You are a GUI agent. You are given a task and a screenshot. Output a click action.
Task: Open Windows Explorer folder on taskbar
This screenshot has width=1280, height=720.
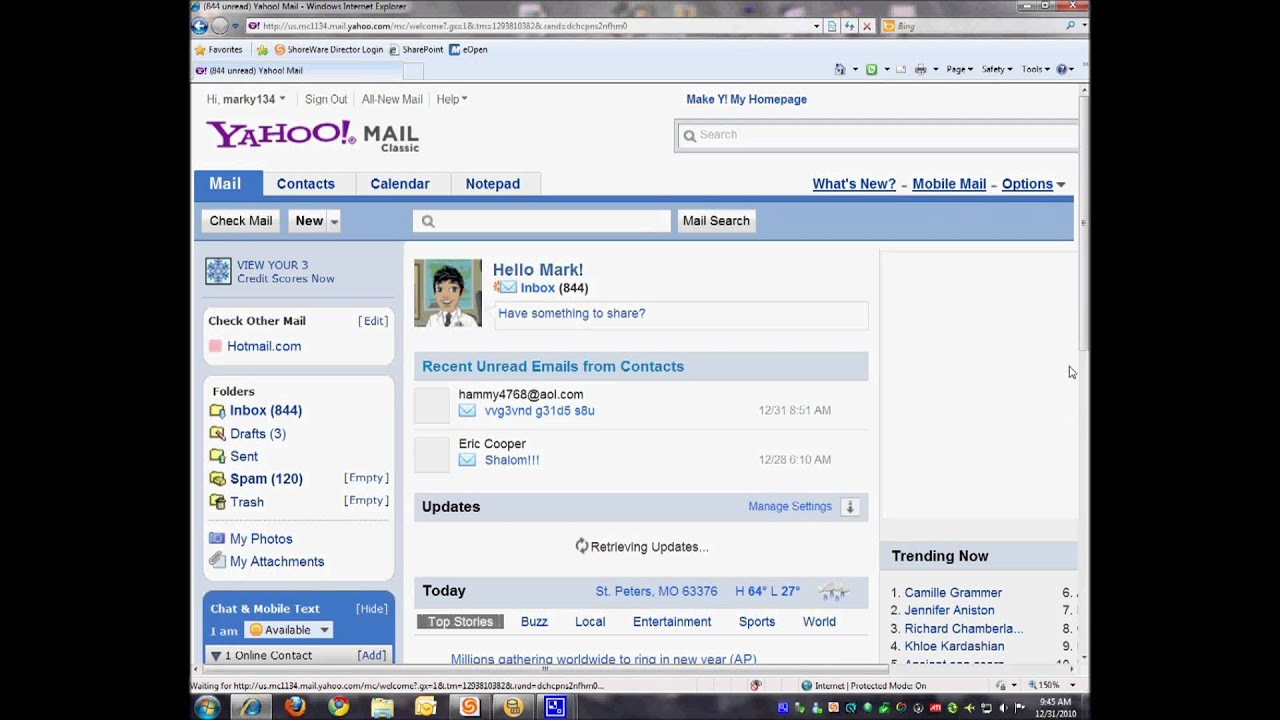(x=382, y=707)
